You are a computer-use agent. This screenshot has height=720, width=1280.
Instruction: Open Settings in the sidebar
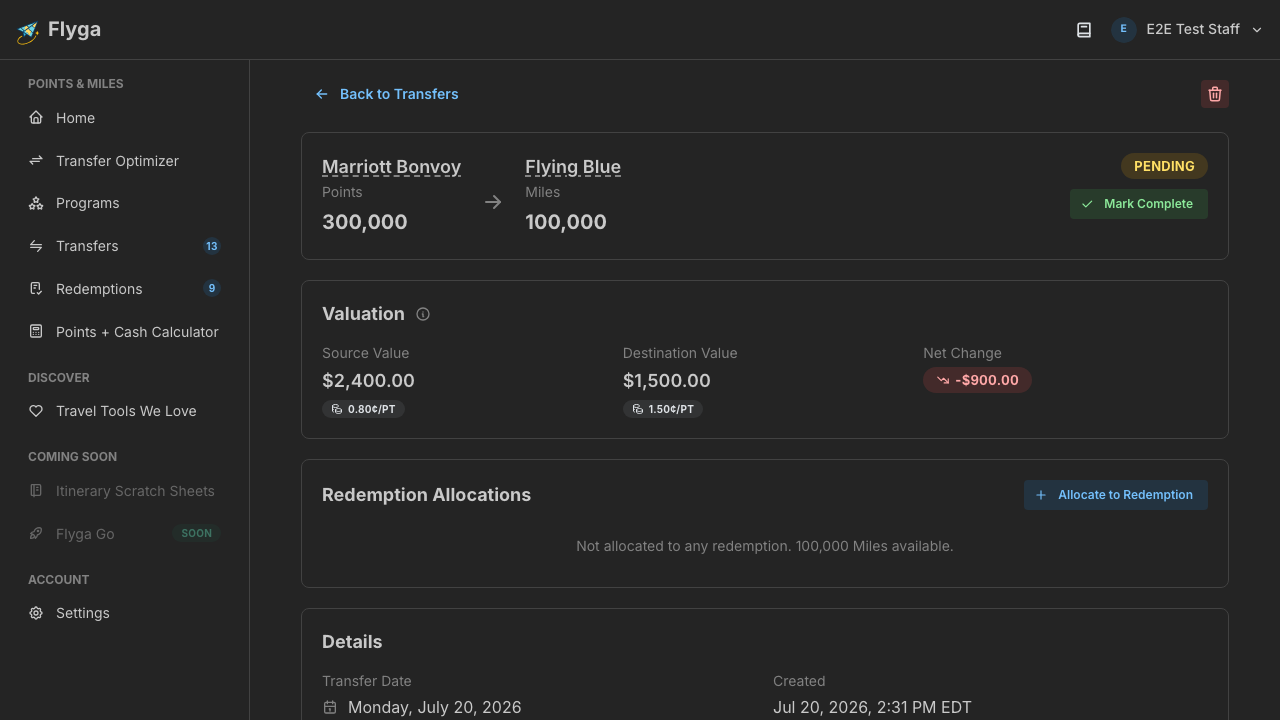click(124, 613)
